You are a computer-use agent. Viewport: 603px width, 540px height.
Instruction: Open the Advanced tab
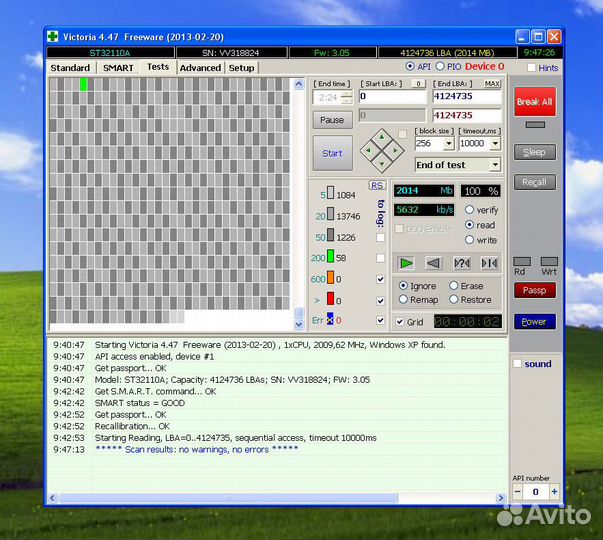(x=200, y=68)
